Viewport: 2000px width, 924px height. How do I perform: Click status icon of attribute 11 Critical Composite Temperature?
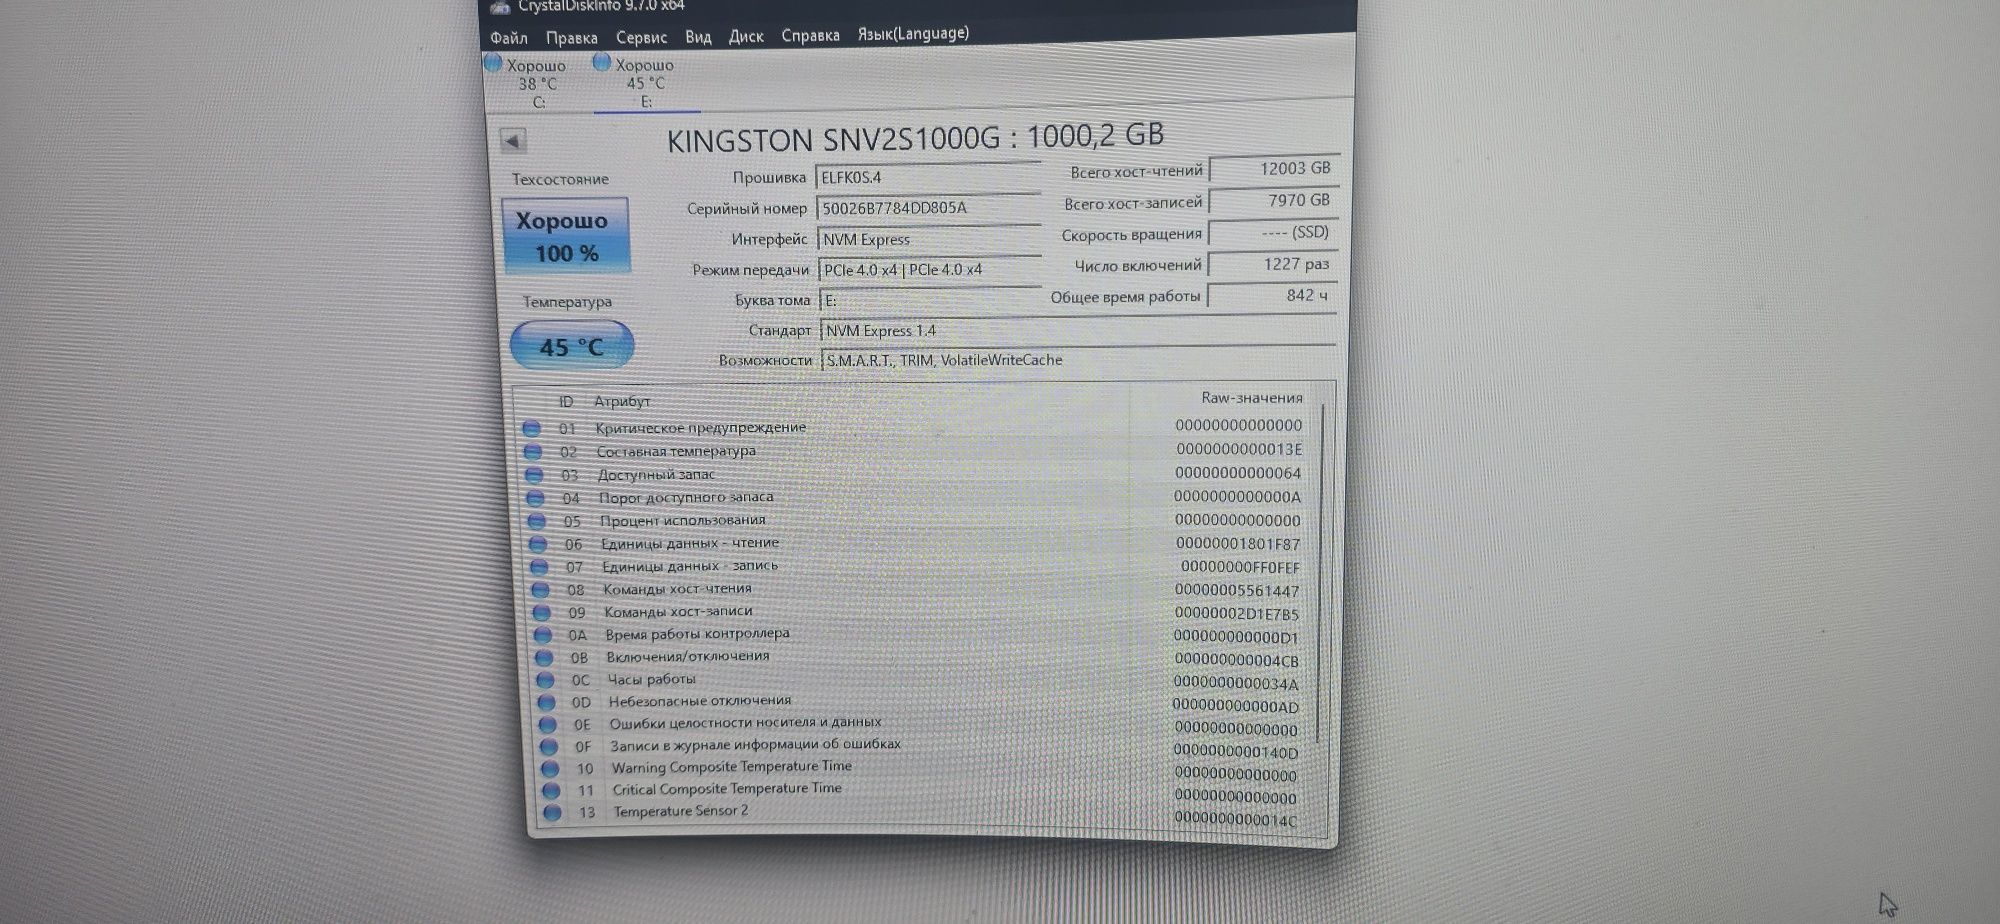point(550,791)
